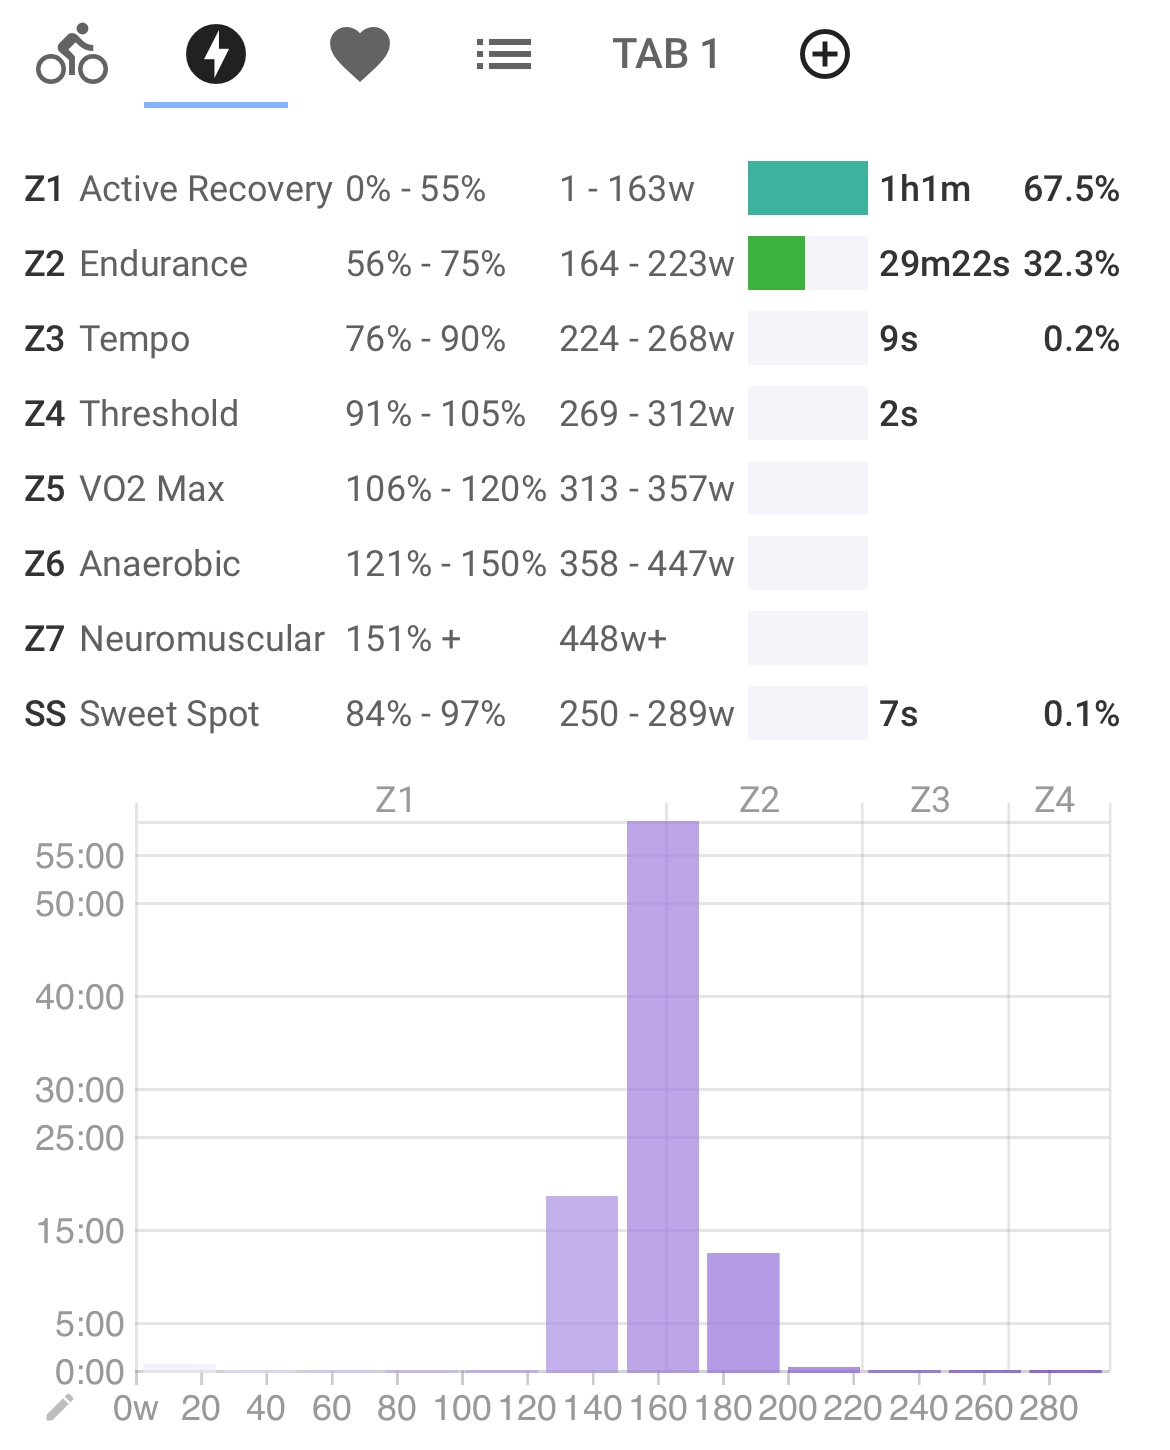Click the 180w histogram bar

(743, 1312)
